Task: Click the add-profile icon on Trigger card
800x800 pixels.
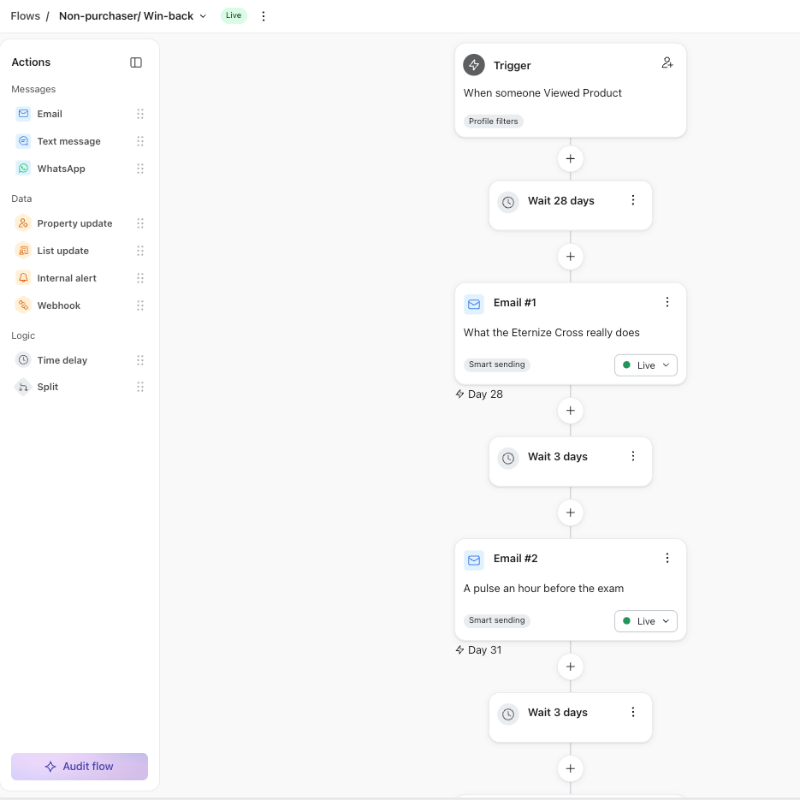Action: point(667,63)
